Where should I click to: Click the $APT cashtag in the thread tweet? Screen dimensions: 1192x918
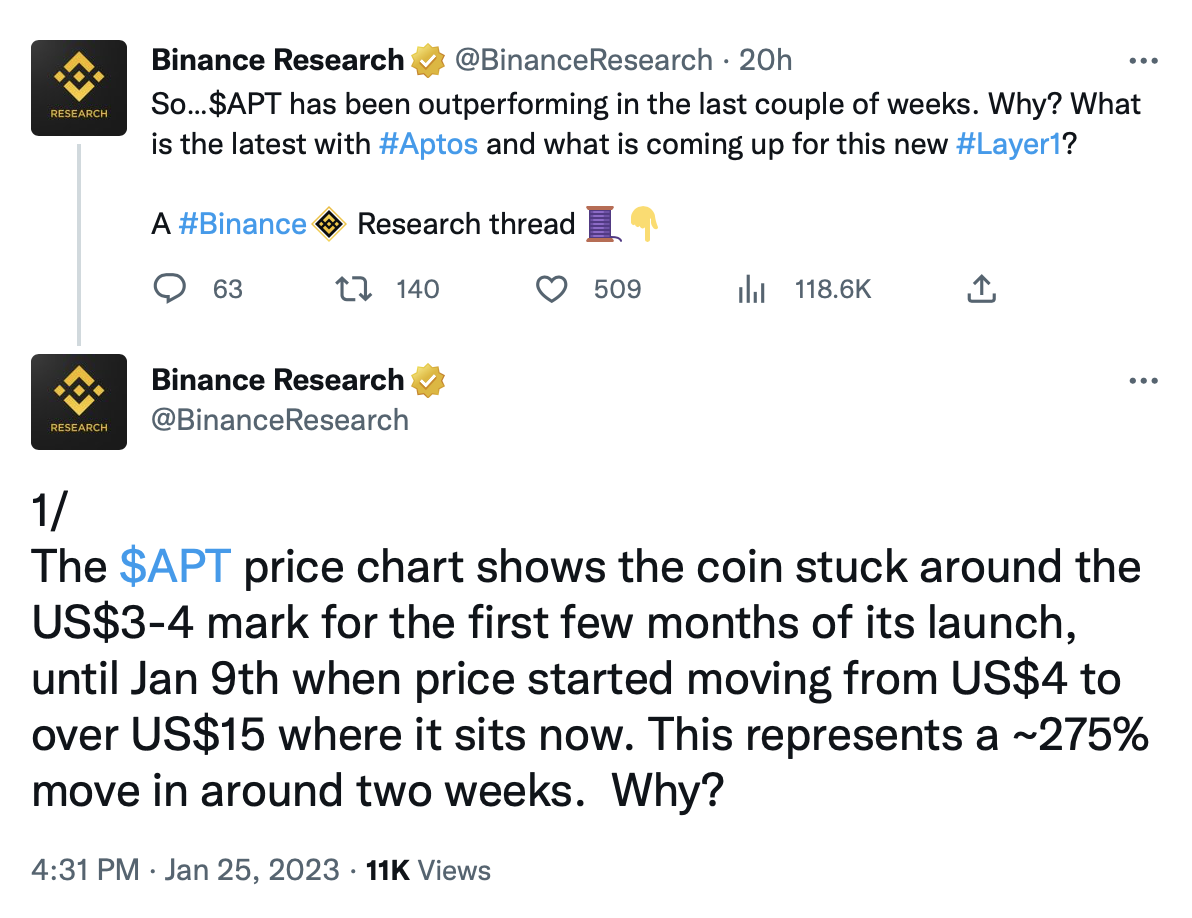[x=175, y=567]
